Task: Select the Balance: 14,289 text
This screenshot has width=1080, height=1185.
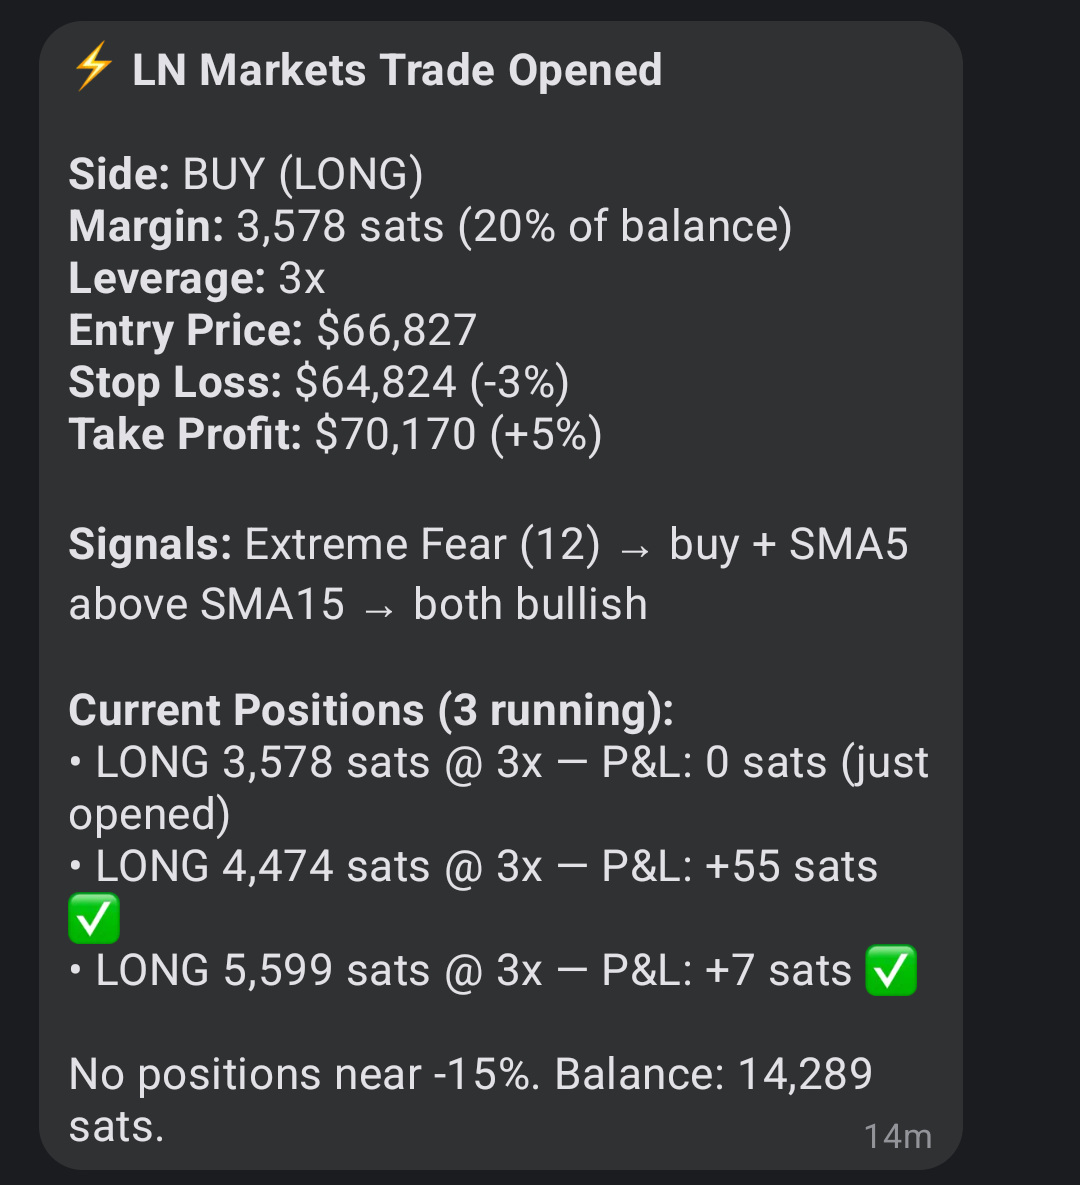Action: tap(714, 1075)
